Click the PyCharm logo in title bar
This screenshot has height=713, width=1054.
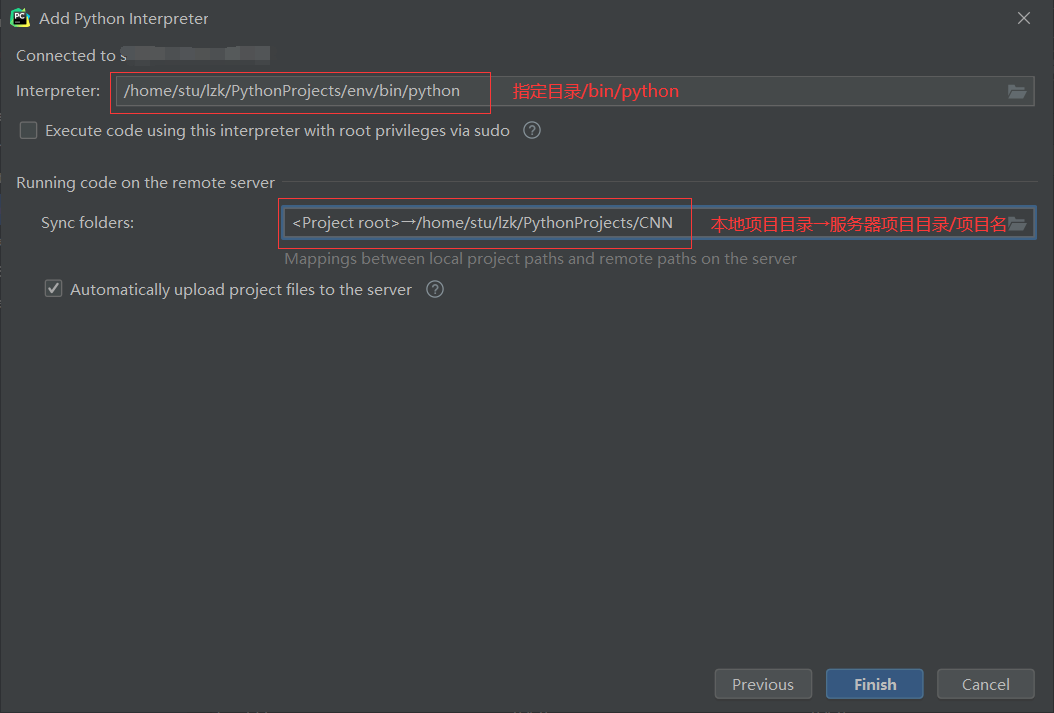(21, 17)
